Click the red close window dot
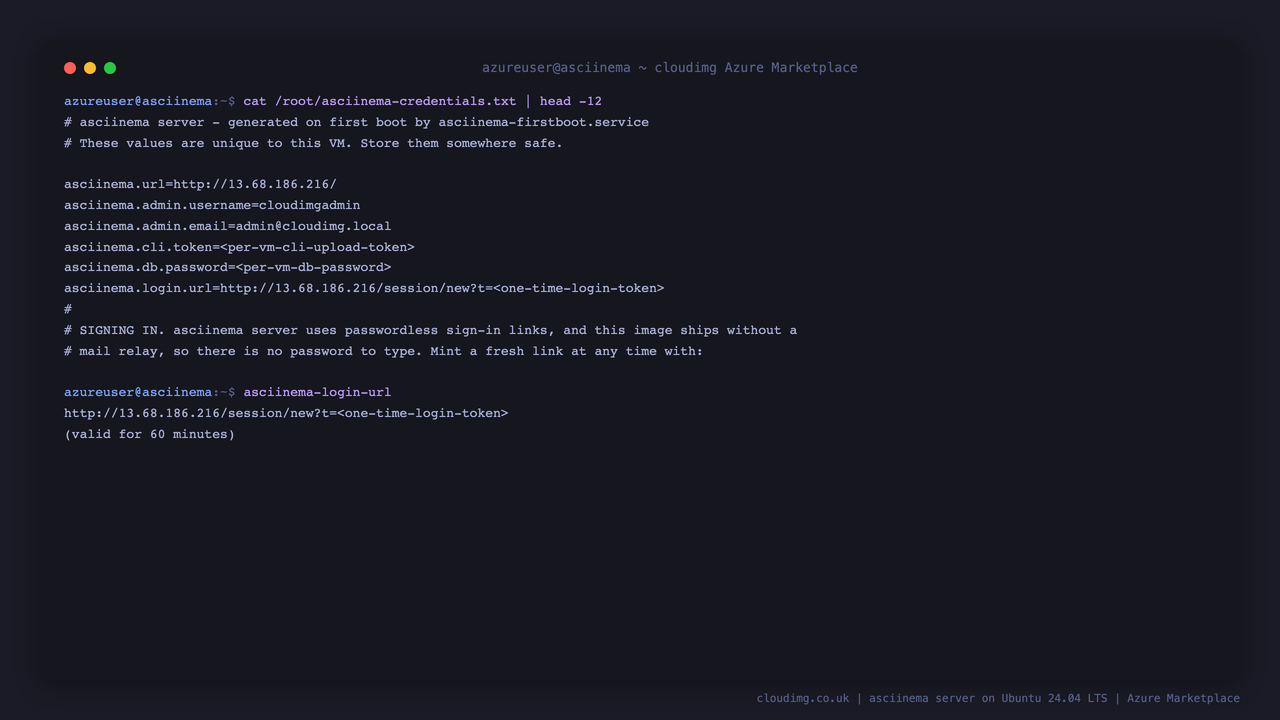This screenshot has width=1280, height=720. [70, 68]
